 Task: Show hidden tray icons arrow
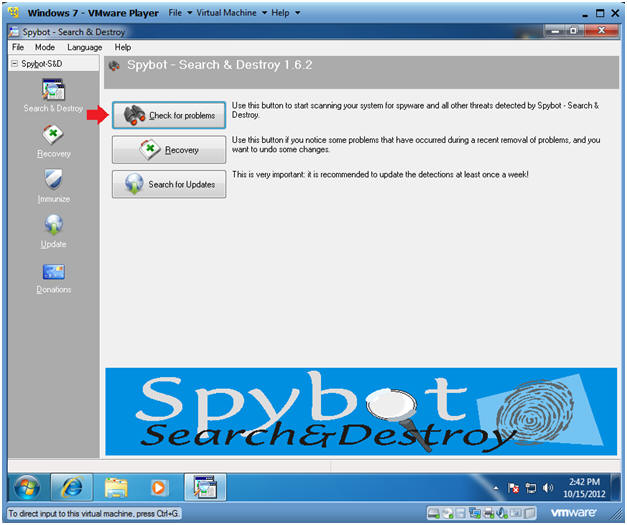[x=496, y=488]
